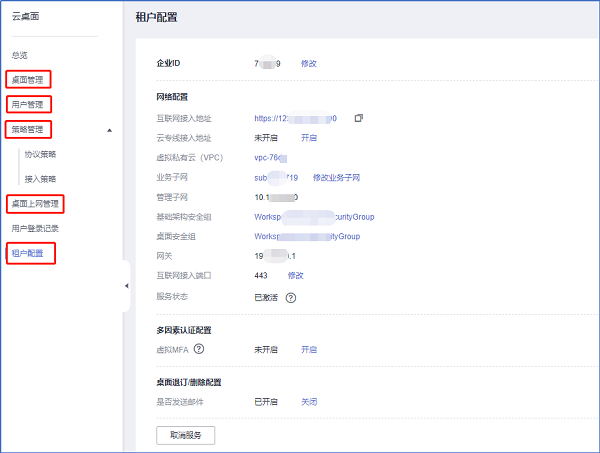Collapse the left sidebar with the arrow handle
The height and width of the screenshot is (453, 600).
coord(127,287)
